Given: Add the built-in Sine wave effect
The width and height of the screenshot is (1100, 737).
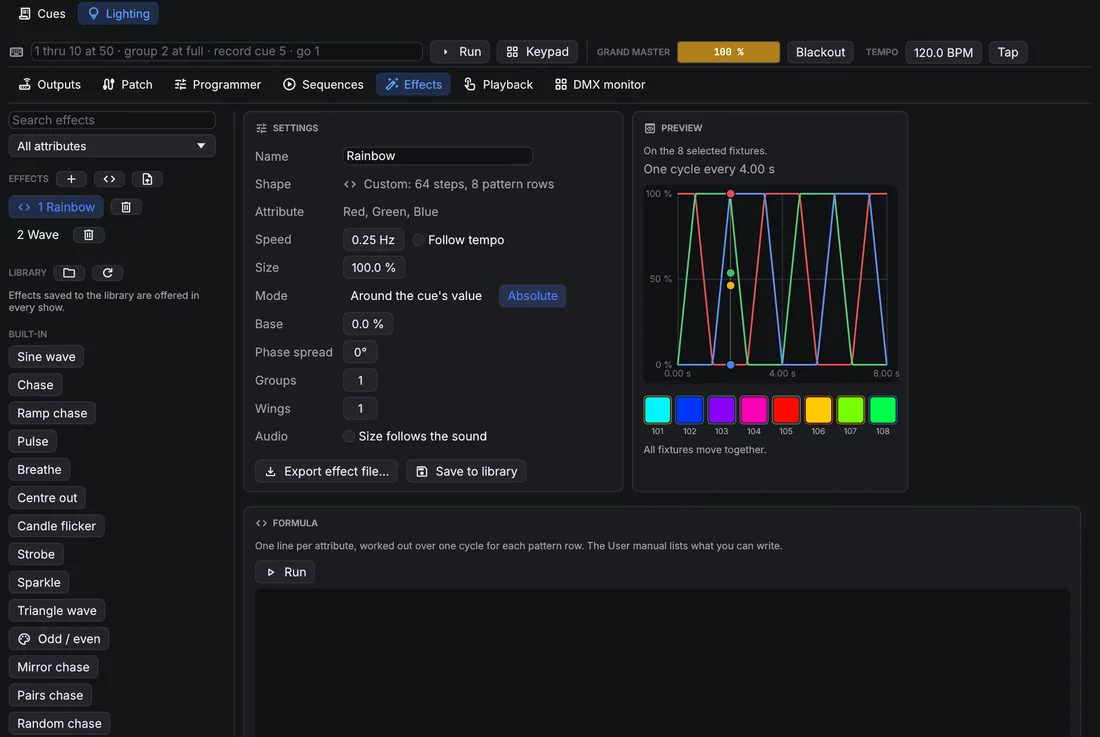Looking at the screenshot, I should (x=46, y=356).
